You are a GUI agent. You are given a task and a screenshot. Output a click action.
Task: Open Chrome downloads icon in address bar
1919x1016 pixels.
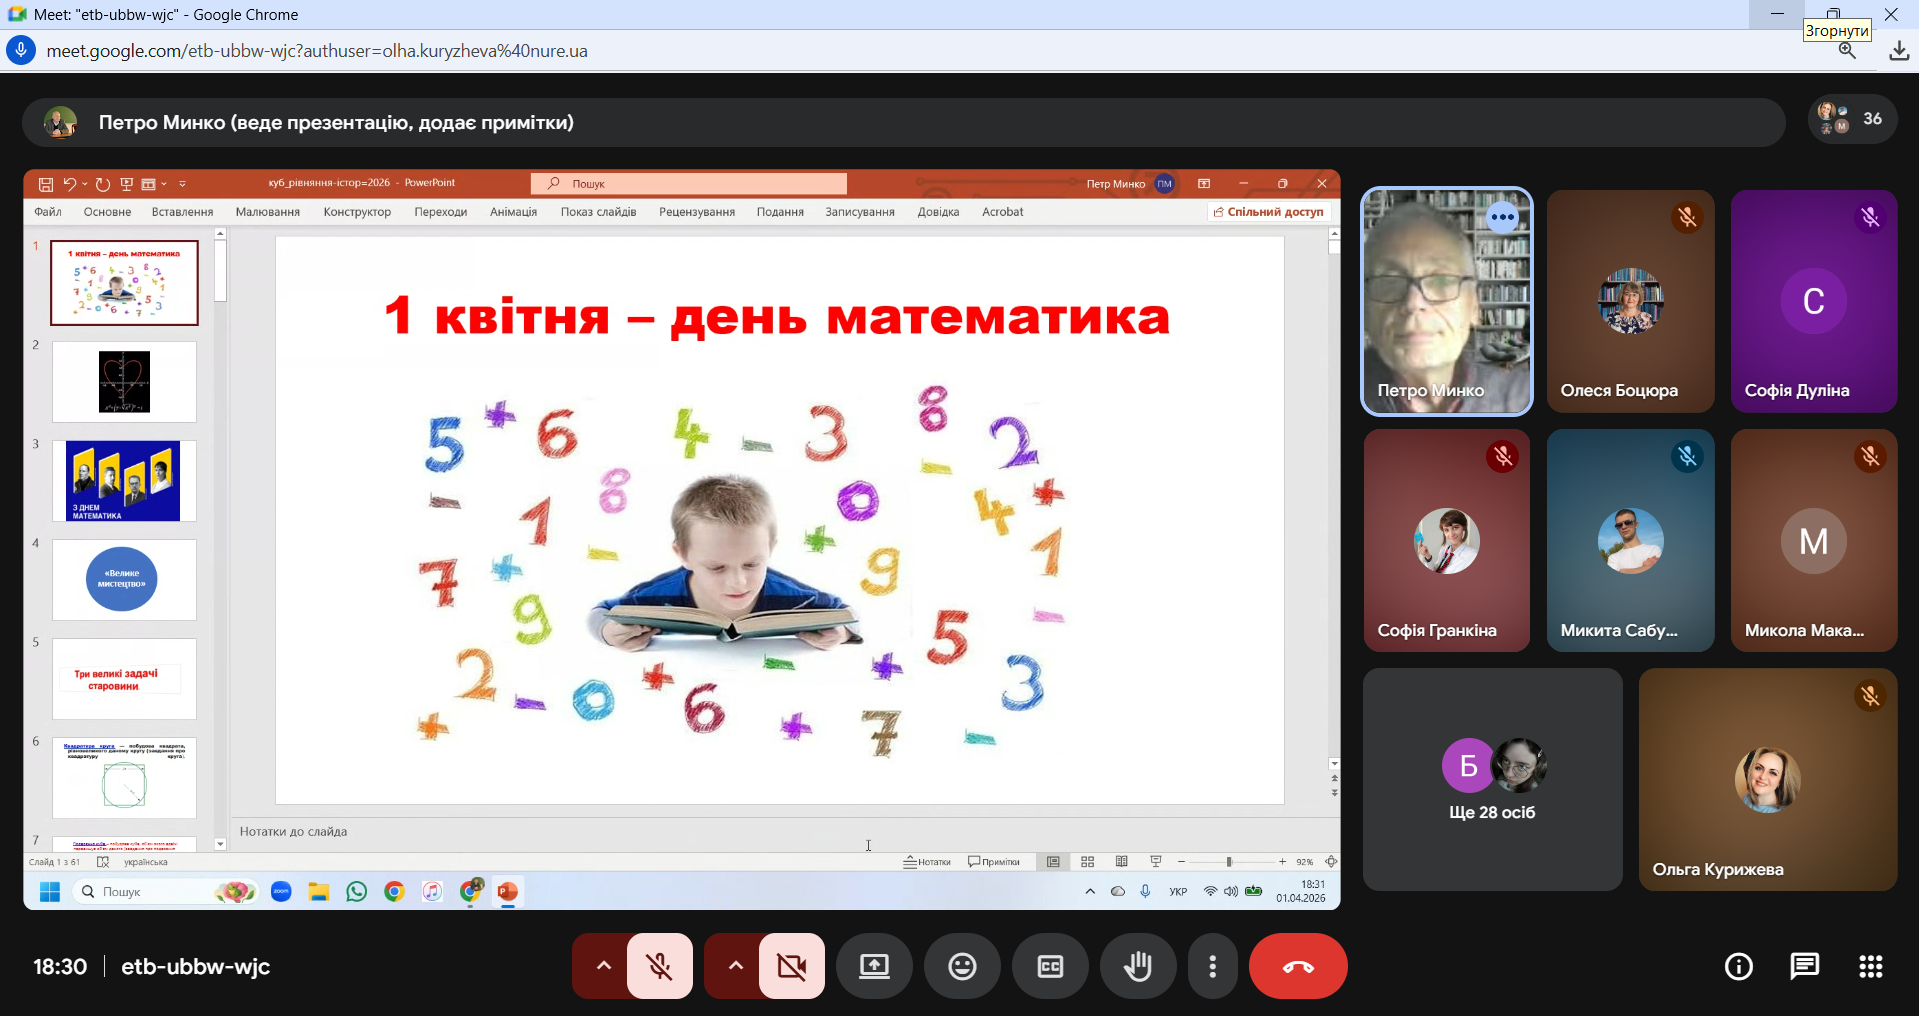tap(1898, 51)
